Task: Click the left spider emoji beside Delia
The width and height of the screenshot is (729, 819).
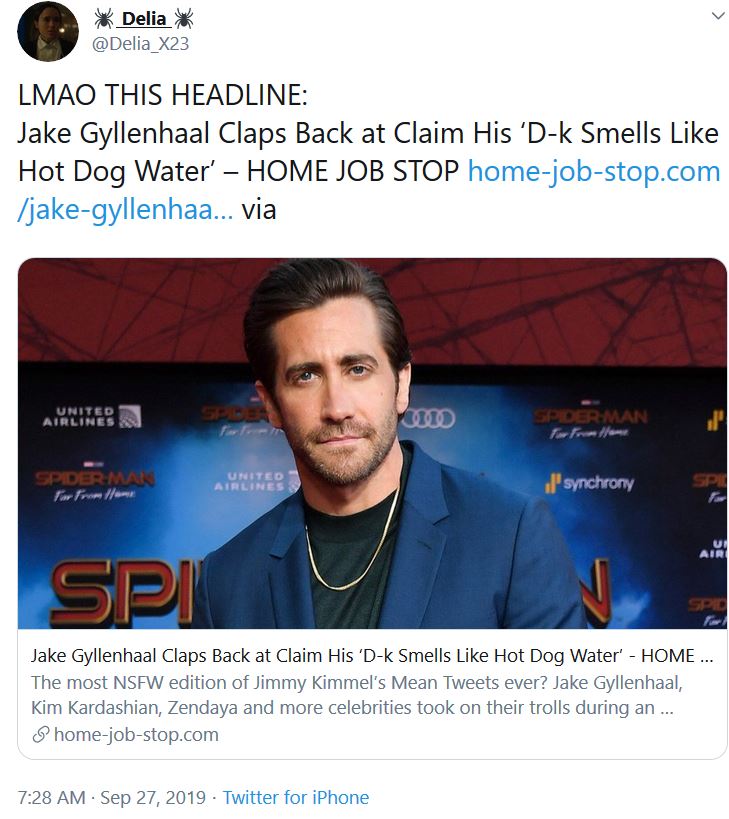Action: coord(103,19)
